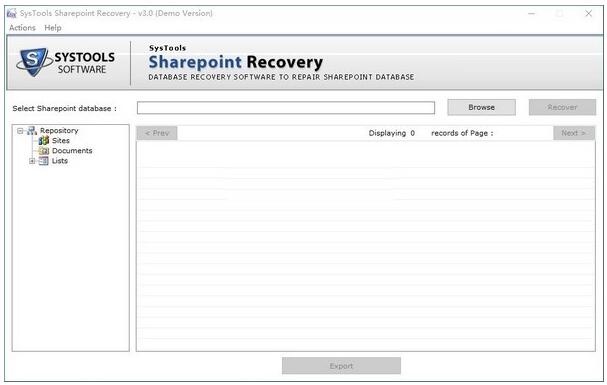This screenshot has height=385, width=607.
Task: Select the Sites tree item label
Action: 61,140
